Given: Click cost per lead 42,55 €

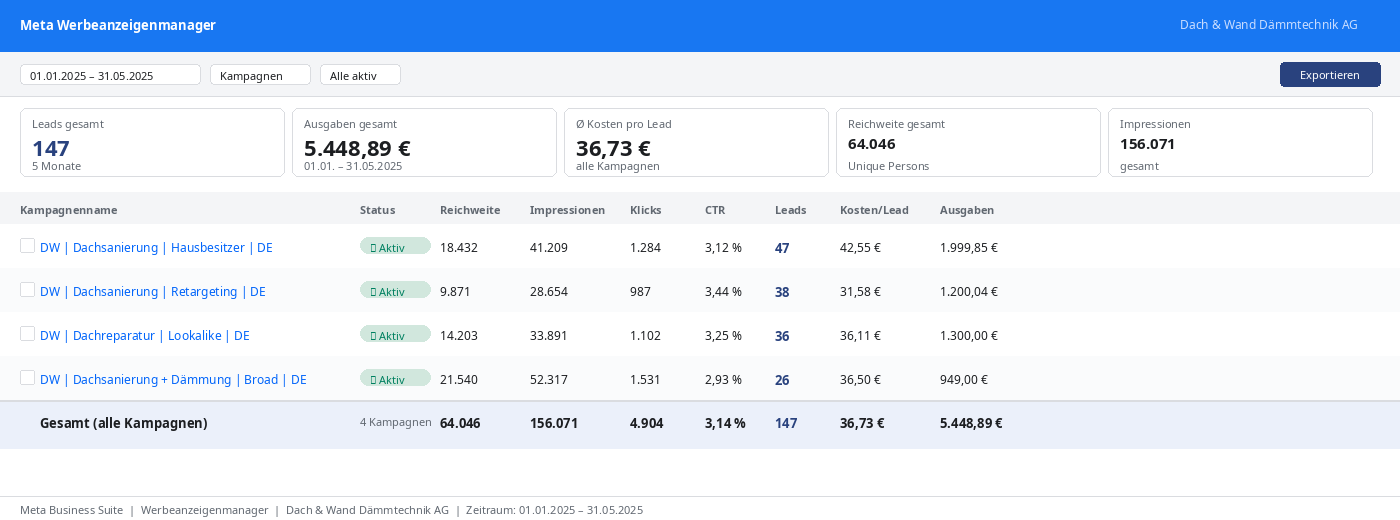Looking at the screenshot, I should (x=860, y=248).
